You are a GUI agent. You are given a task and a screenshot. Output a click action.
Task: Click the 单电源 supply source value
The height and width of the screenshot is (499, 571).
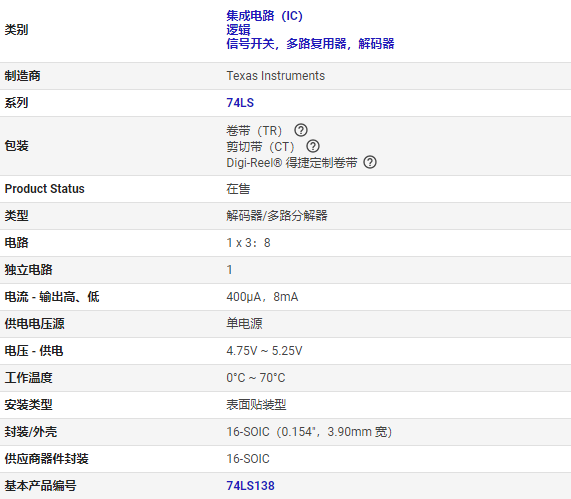coord(244,324)
